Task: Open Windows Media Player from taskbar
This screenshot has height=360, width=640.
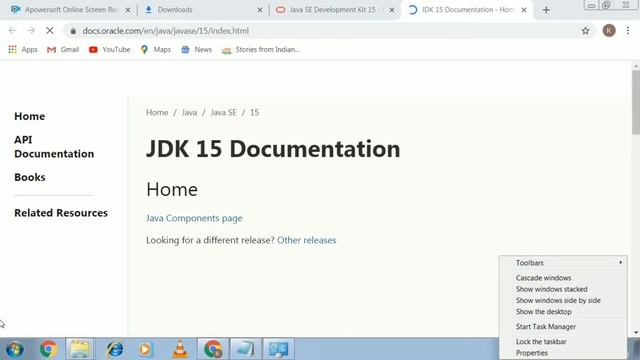Action: click(145, 349)
